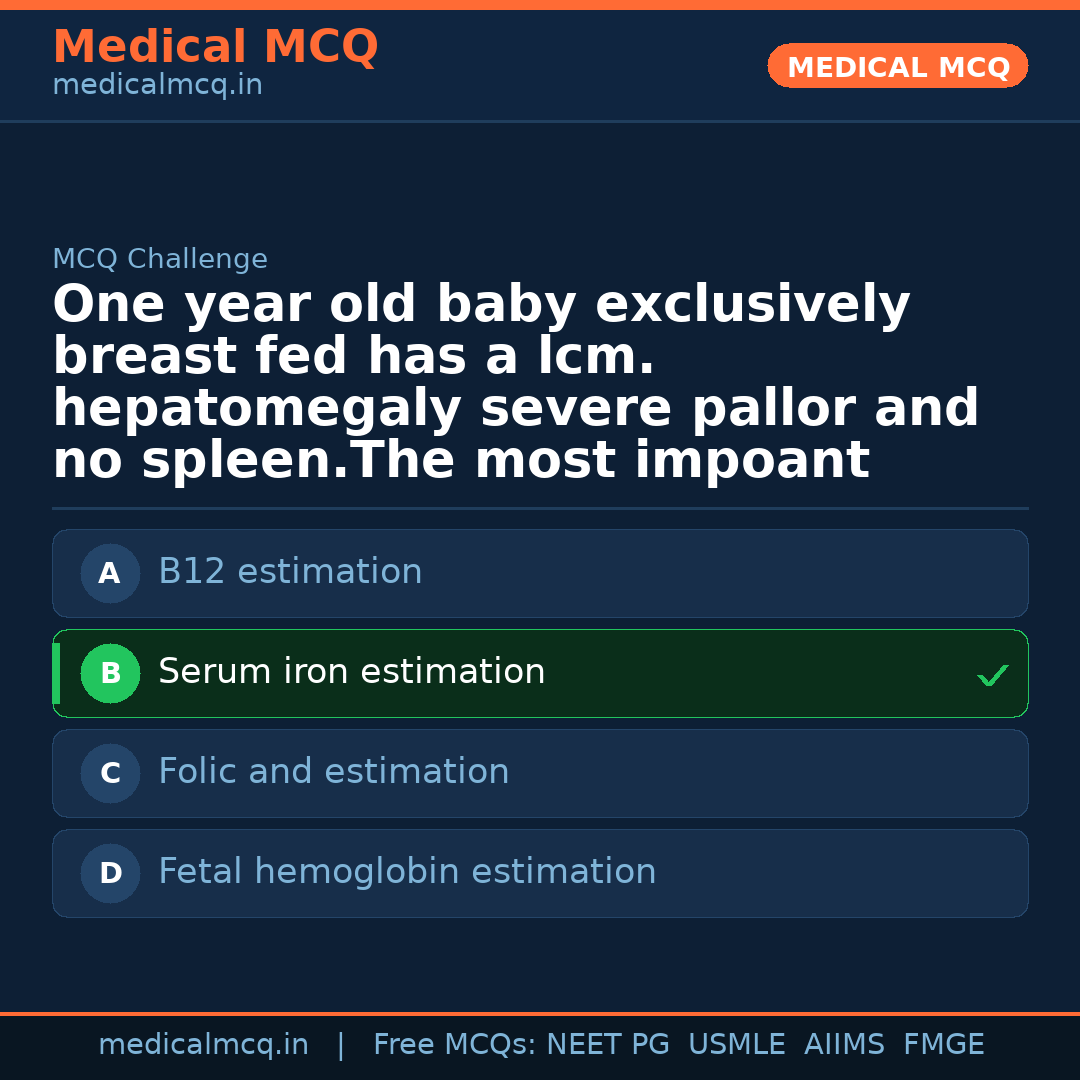This screenshot has height=1080, width=1080.
Task: Click the circular A badge icon
Action: point(110,573)
